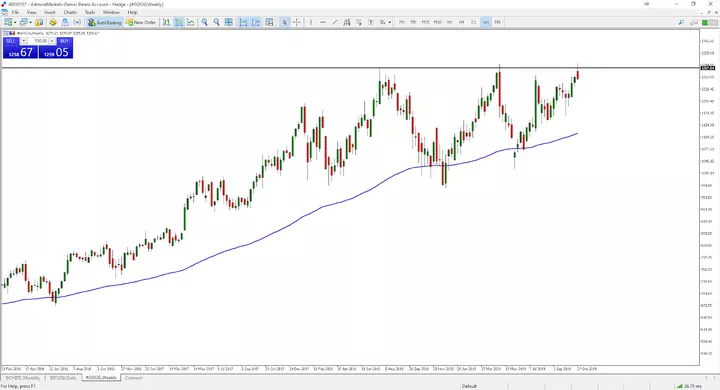
Task: Edit the trade volume input field
Action: tap(39, 41)
